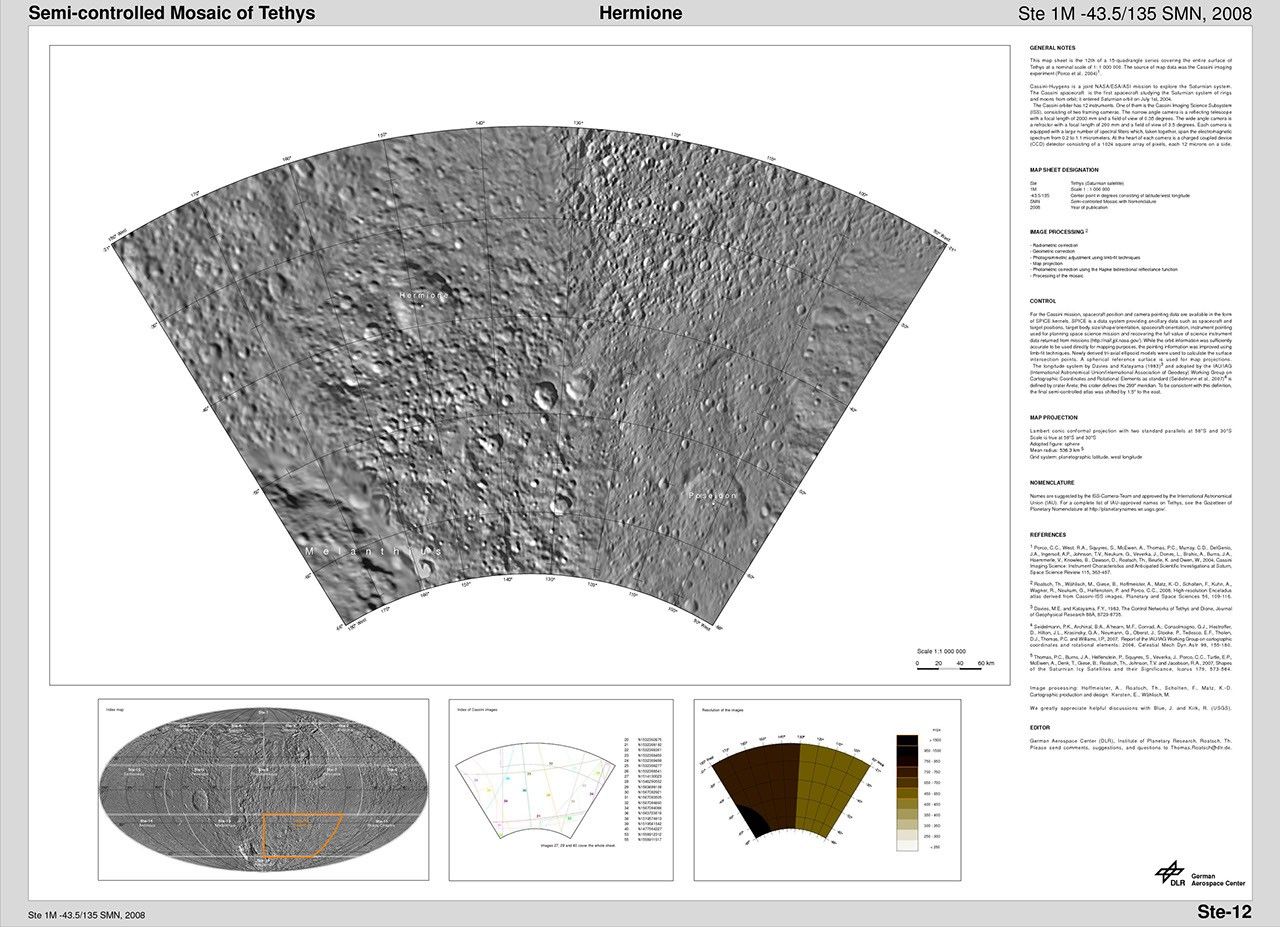The height and width of the screenshot is (927, 1280).
Task: Click the orange highlighted quadrangle on the index map
Action: (x=300, y=834)
